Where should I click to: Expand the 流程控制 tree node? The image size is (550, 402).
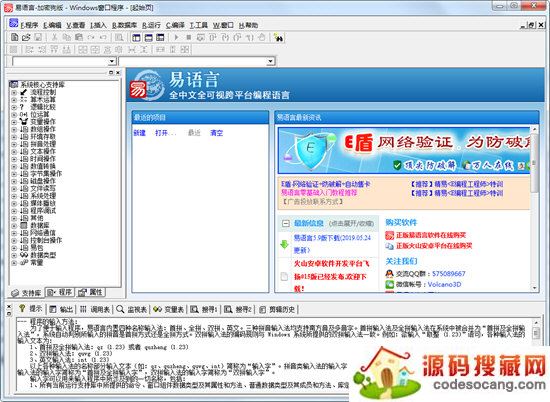[x=14, y=93]
